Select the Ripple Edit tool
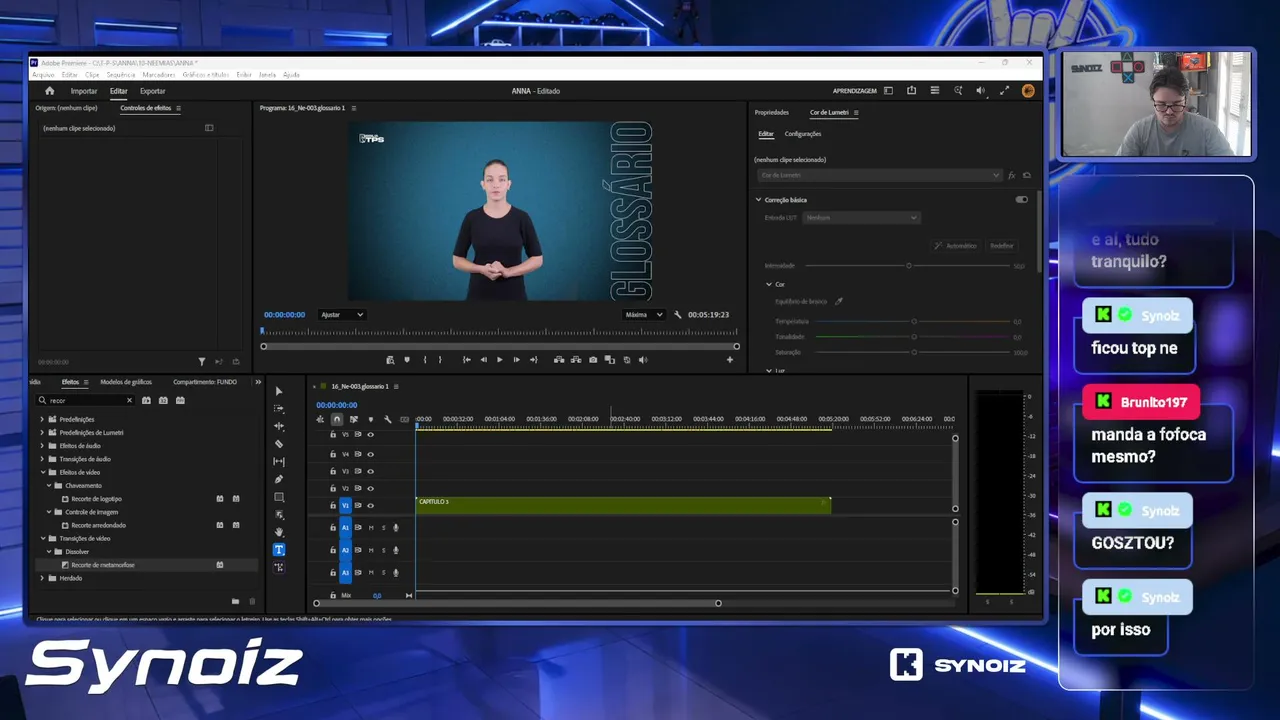The height and width of the screenshot is (720, 1280). 279,426
